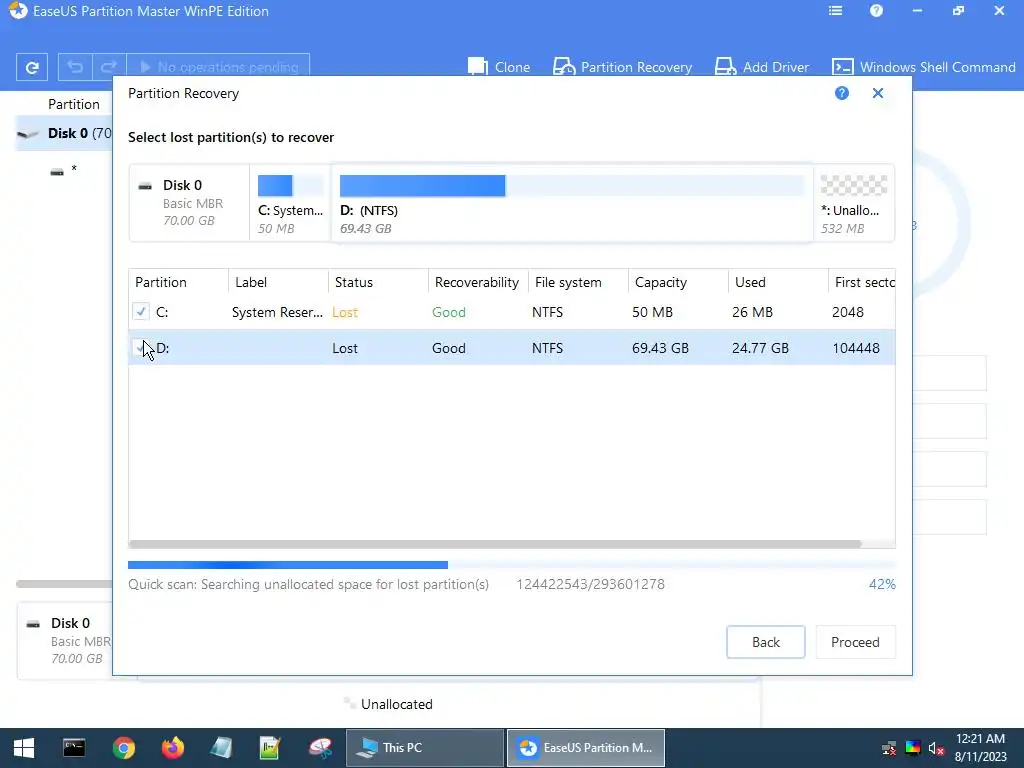Select Disk 0 in main window list
The height and width of the screenshot is (768, 1024).
click(64, 133)
